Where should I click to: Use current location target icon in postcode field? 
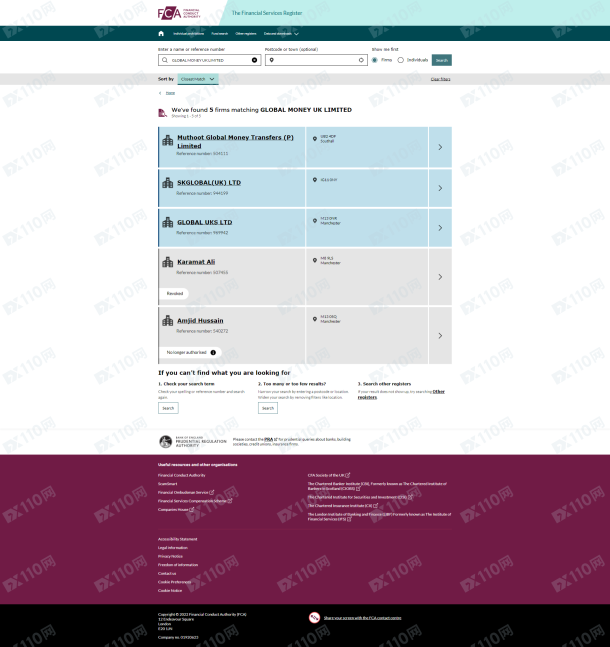(361, 60)
